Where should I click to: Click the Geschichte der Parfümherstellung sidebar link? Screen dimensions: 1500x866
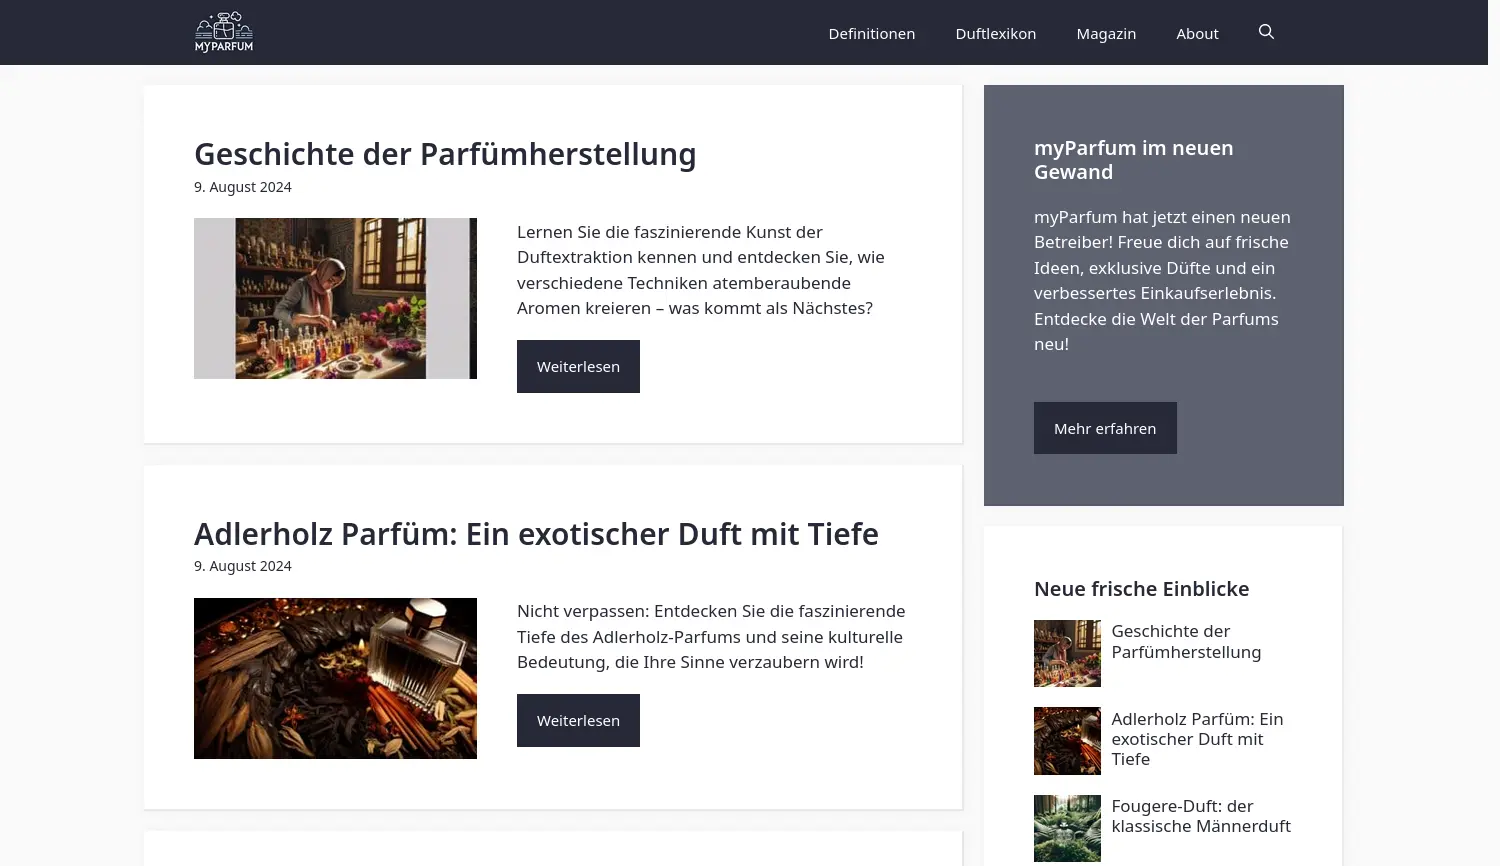(x=1186, y=641)
